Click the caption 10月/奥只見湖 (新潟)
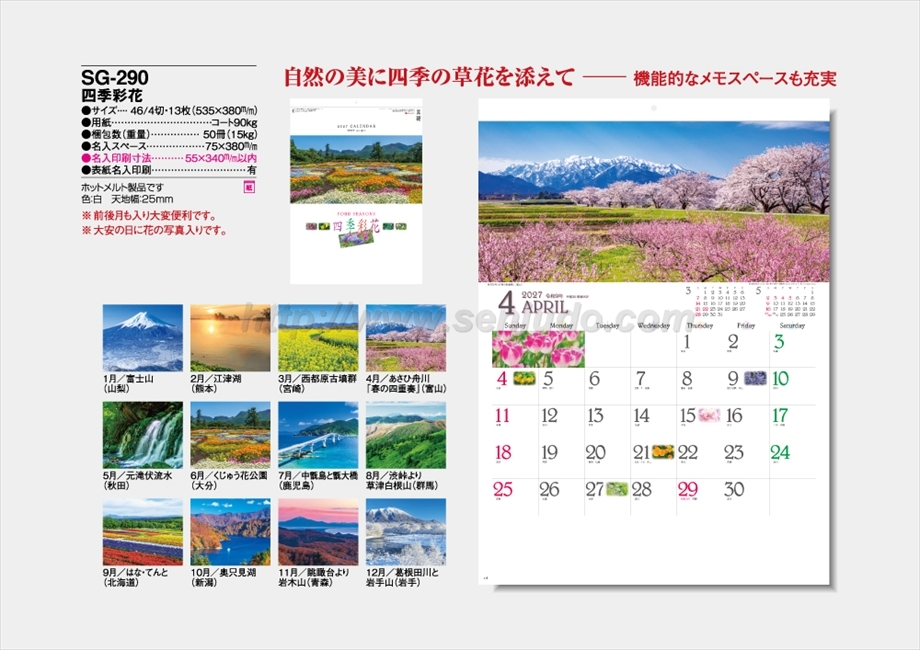920x650 pixels. point(224,577)
